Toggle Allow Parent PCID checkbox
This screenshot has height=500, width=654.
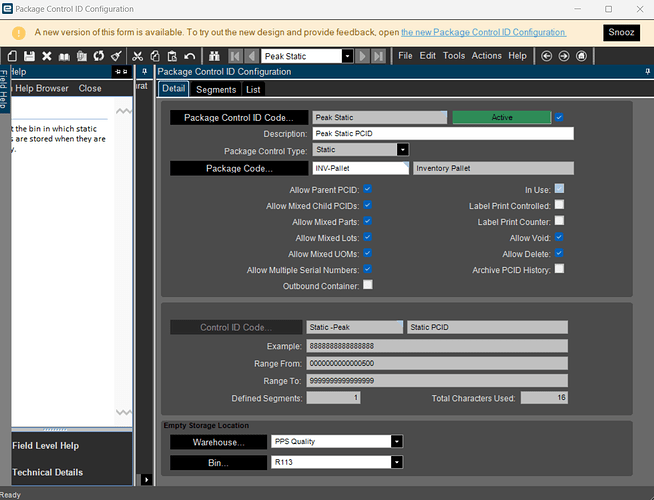point(367,189)
